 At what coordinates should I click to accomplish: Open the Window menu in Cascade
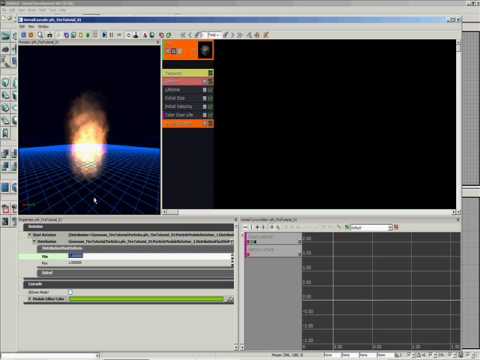(x=43, y=26)
